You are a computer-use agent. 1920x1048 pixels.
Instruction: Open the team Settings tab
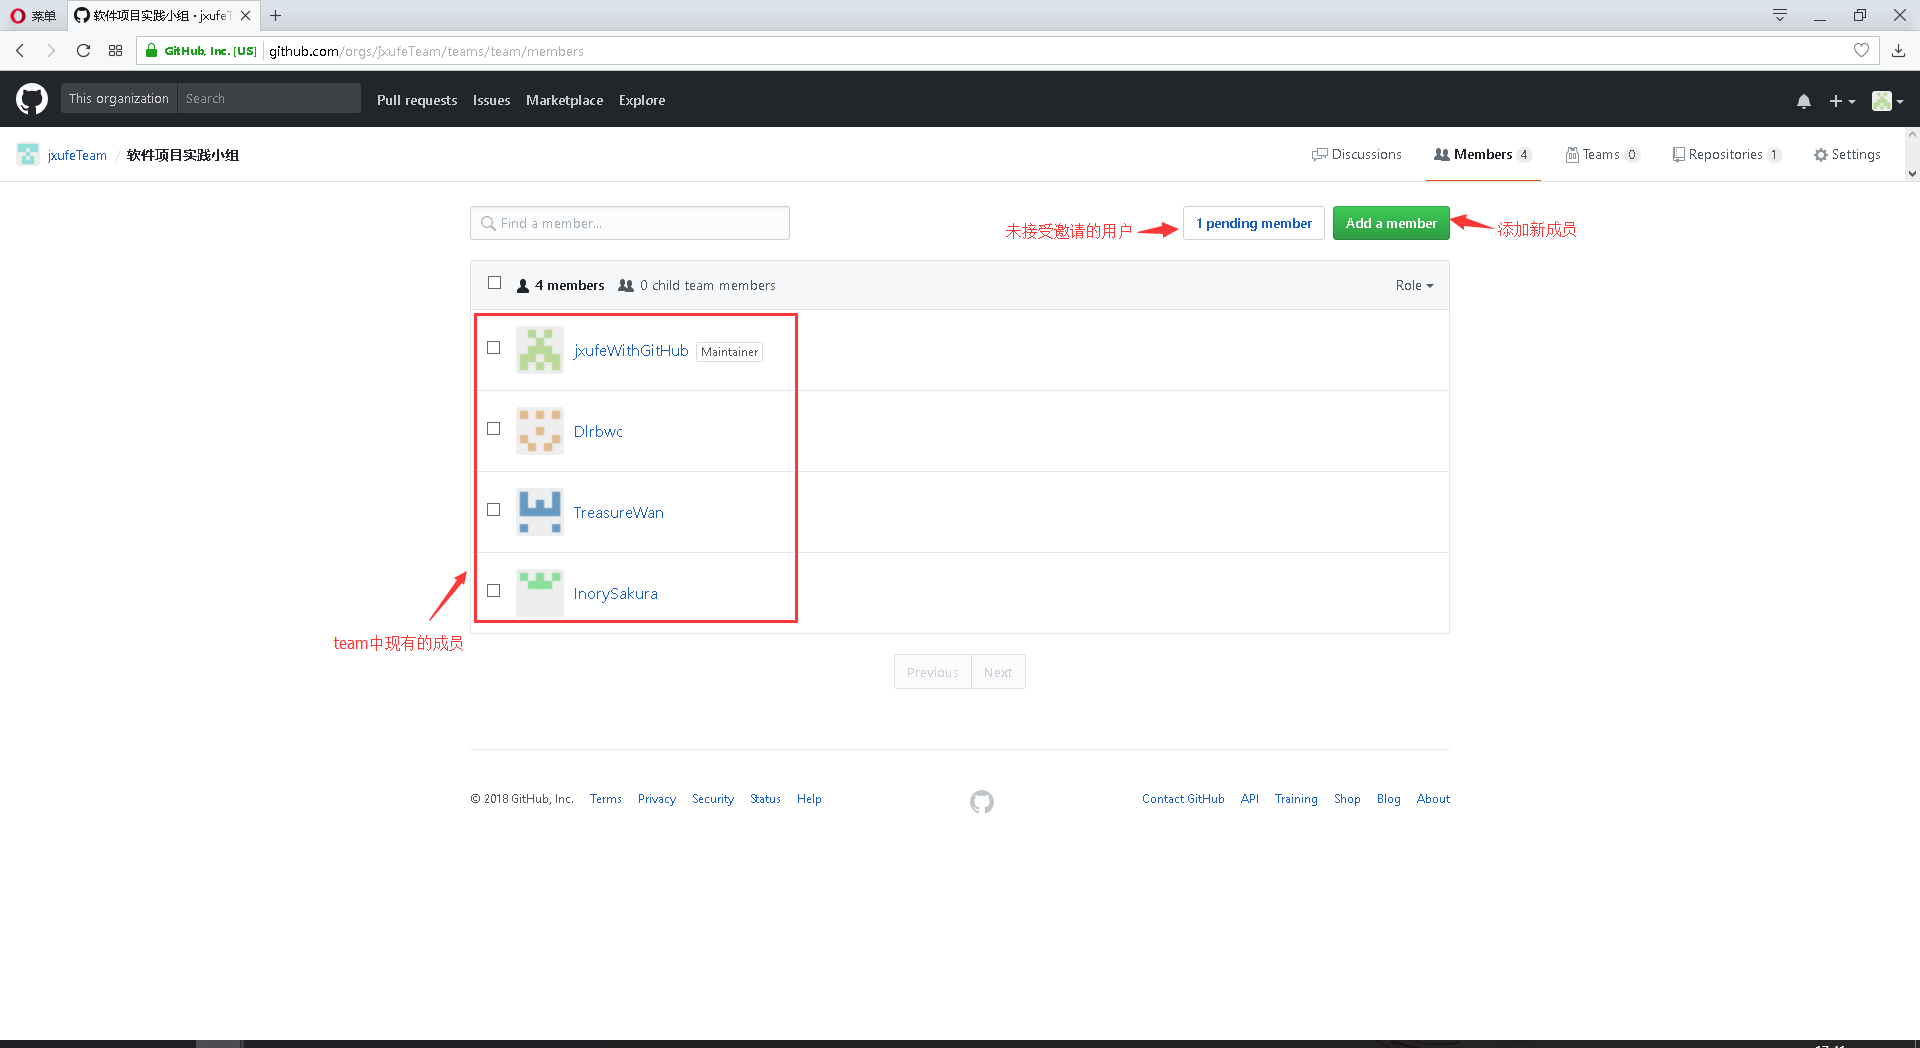1847,154
